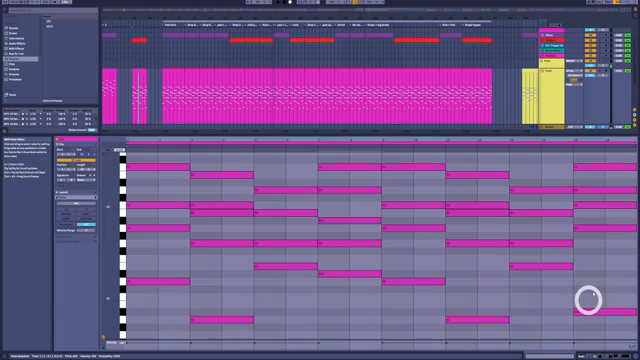Open the Samples browser category
Screen dimensions: 640x360
pyautogui.click(x=14, y=69)
